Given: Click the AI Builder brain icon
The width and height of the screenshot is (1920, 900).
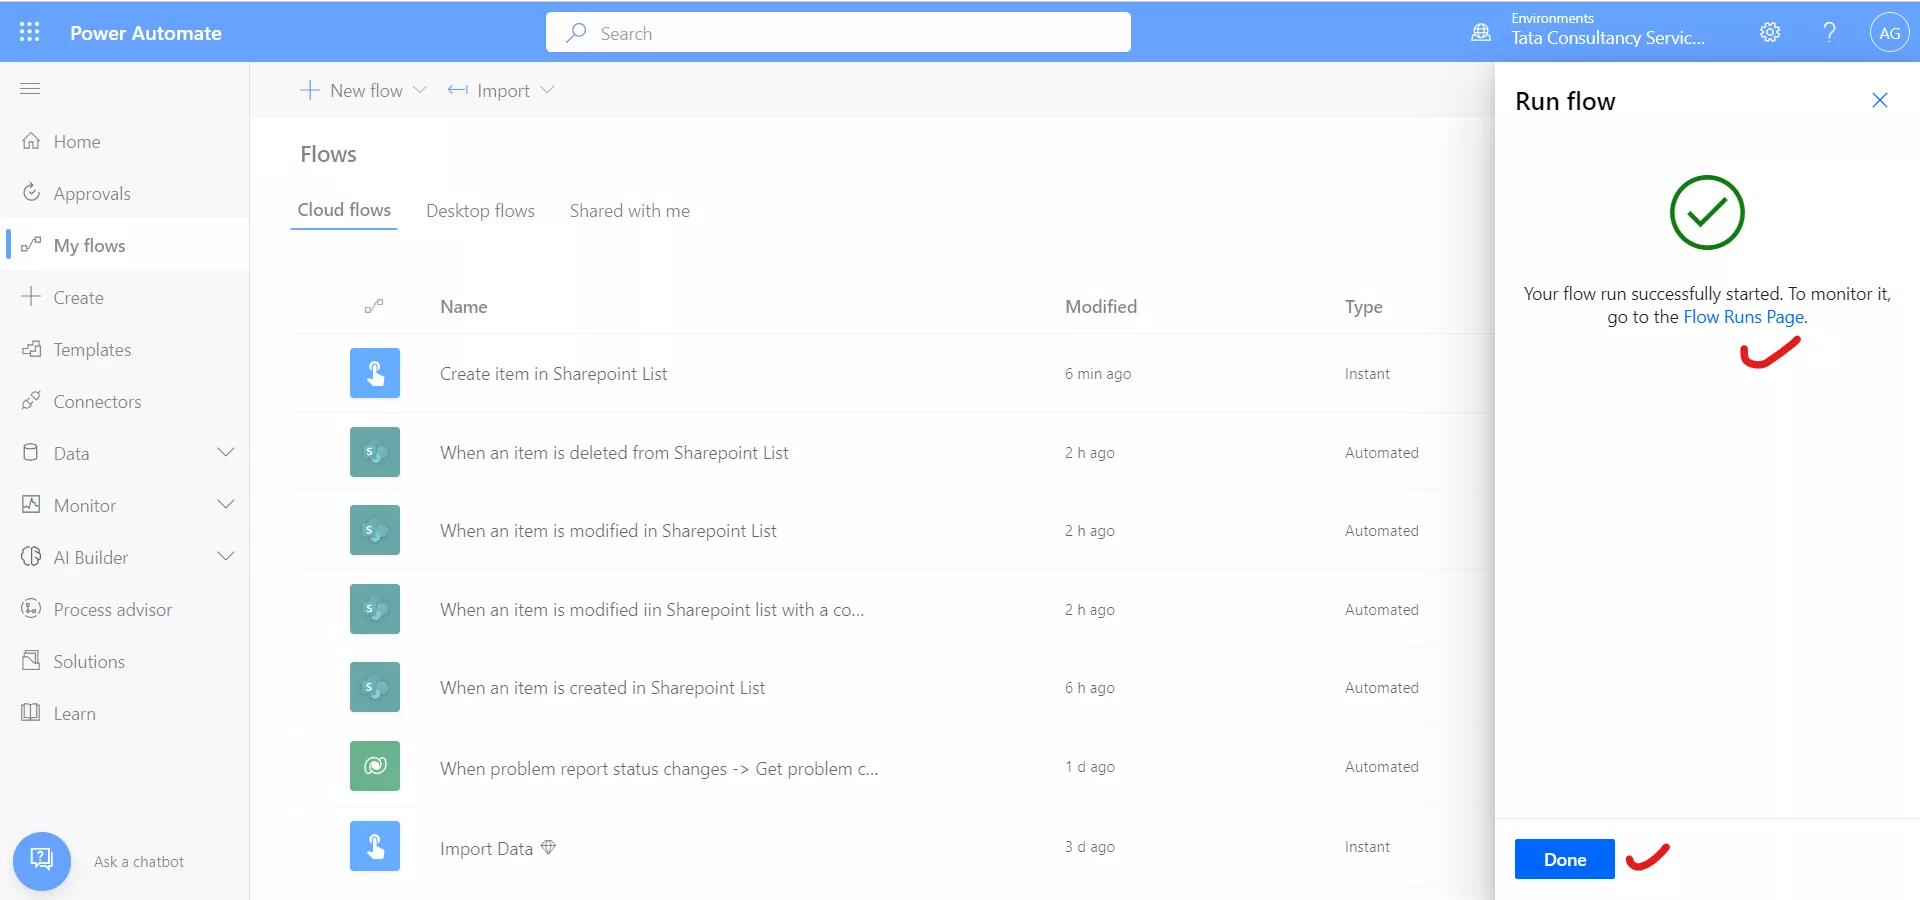Looking at the screenshot, I should click(31, 557).
